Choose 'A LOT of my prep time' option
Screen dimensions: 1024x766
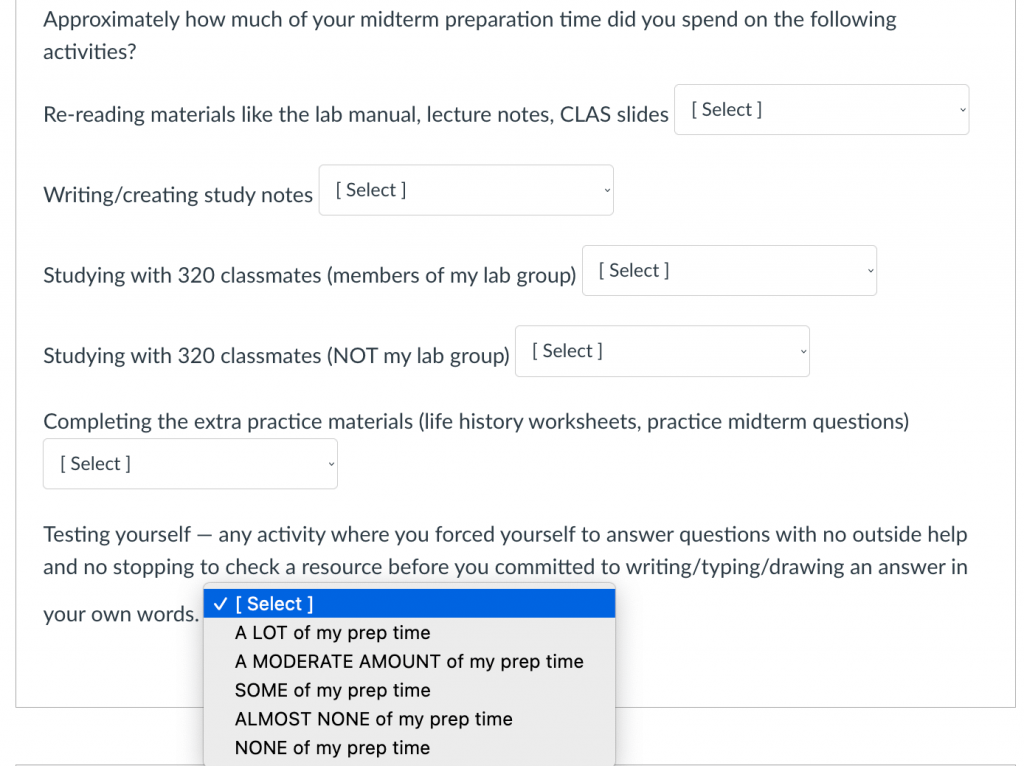coord(409,633)
